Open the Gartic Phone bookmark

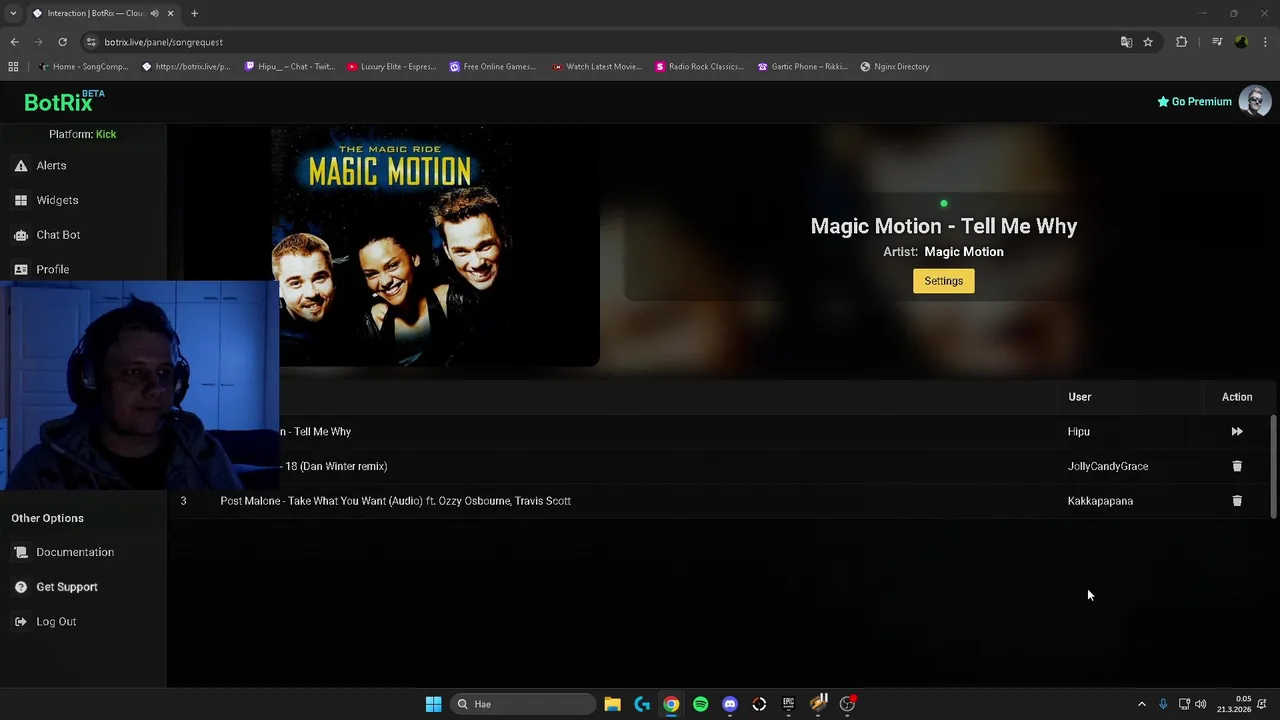pyautogui.click(x=802, y=67)
